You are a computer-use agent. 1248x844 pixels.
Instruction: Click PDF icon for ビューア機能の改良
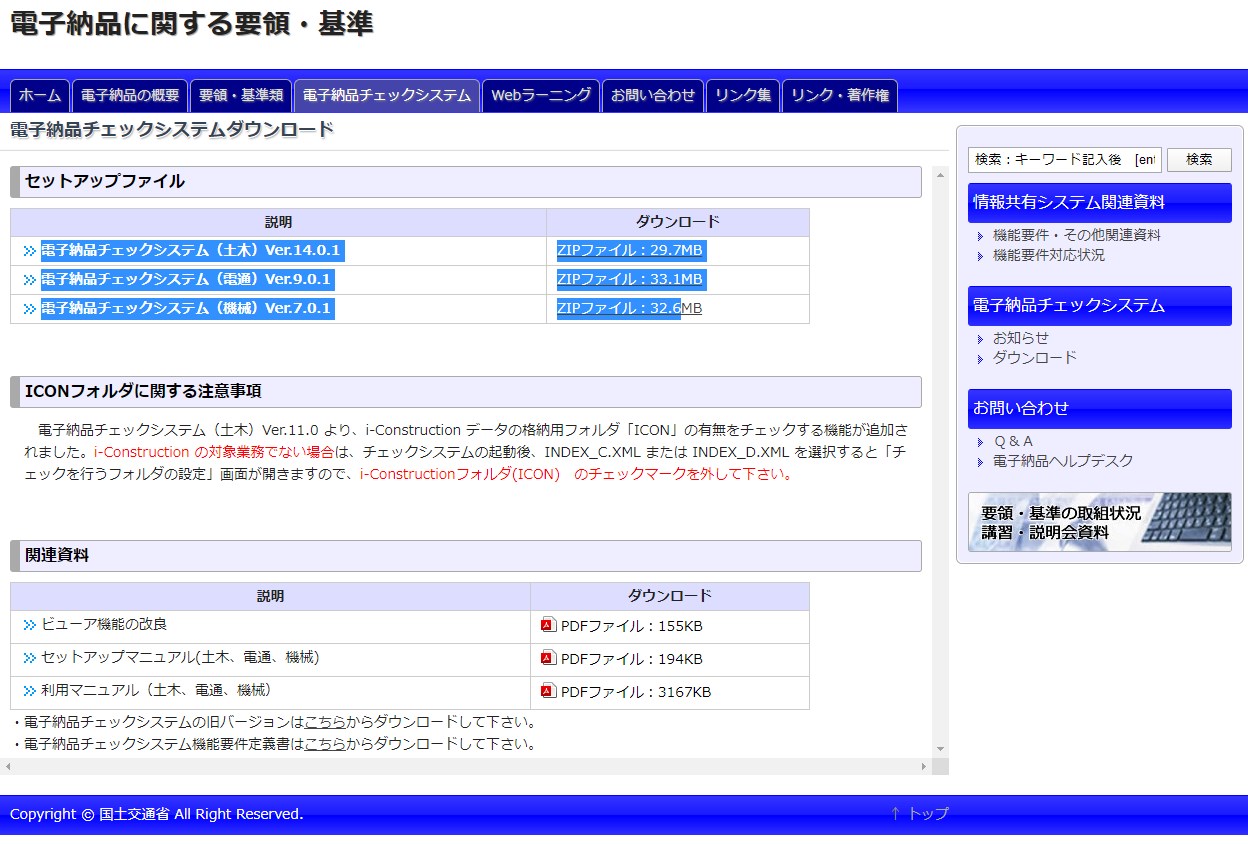click(x=547, y=625)
